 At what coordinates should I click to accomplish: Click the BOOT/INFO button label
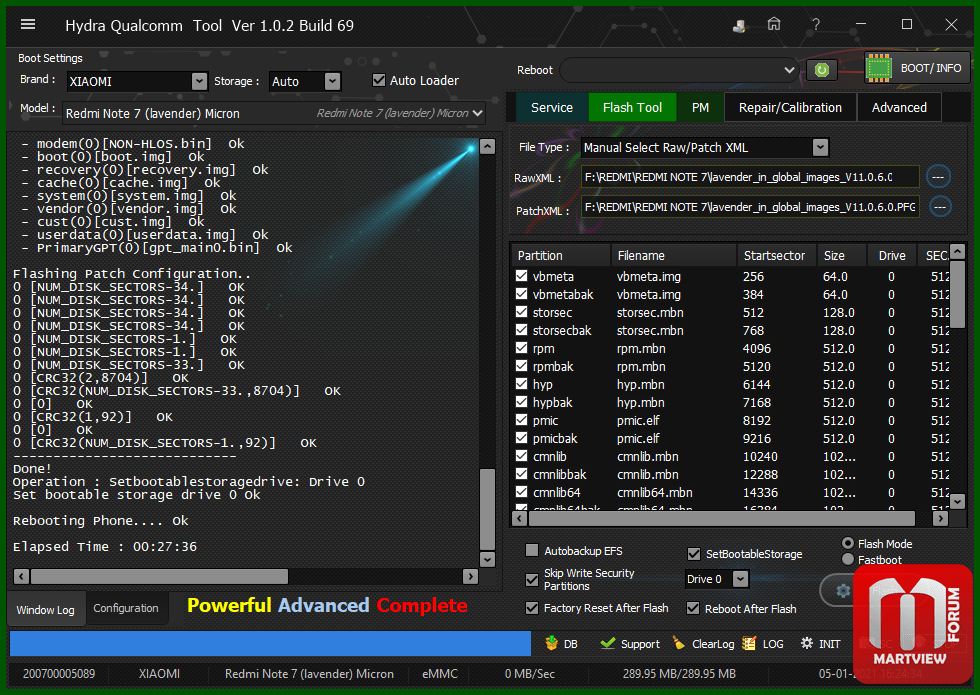click(931, 68)
